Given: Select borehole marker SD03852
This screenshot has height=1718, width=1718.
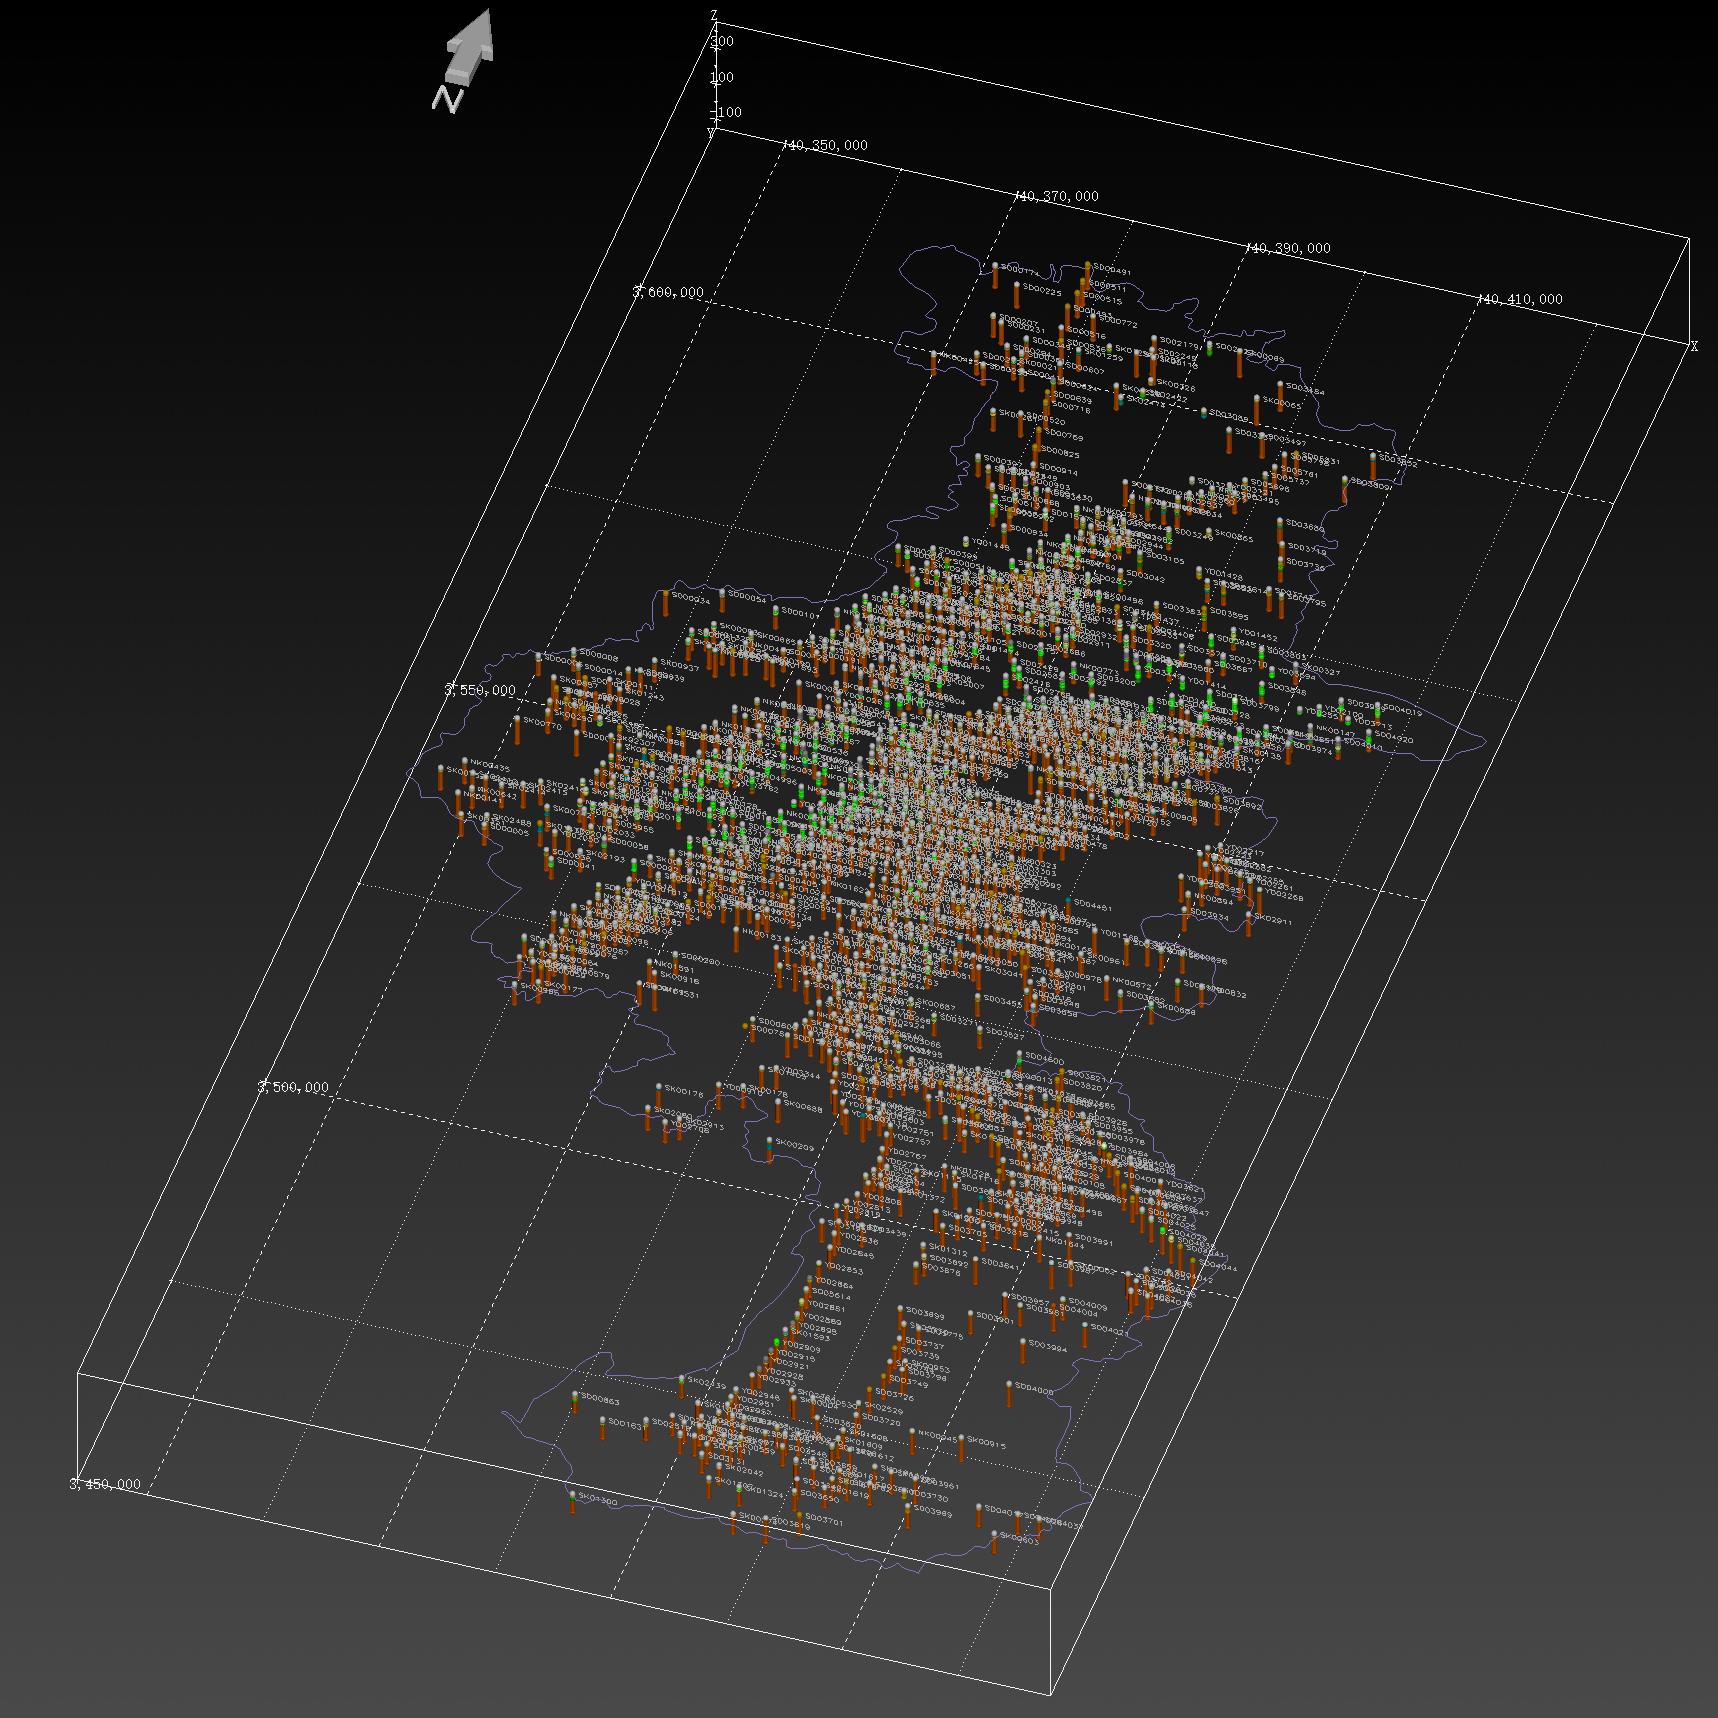Looking at the screenshot, I should (1372, 466).
